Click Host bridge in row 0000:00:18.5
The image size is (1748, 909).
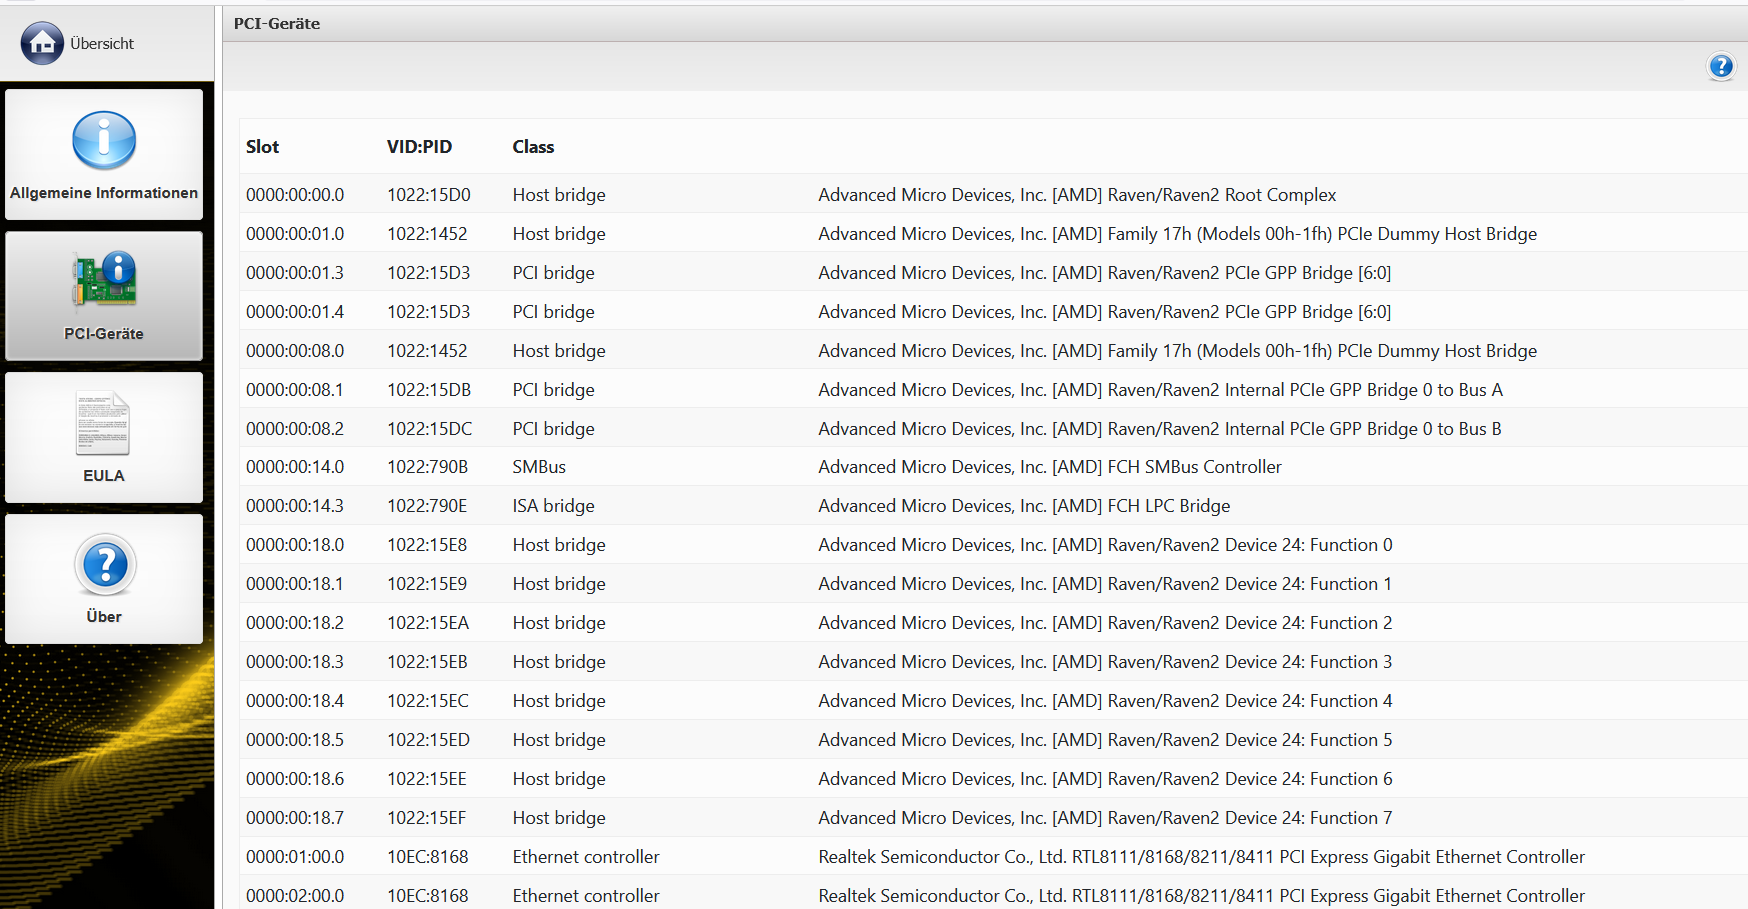(559, 740)
